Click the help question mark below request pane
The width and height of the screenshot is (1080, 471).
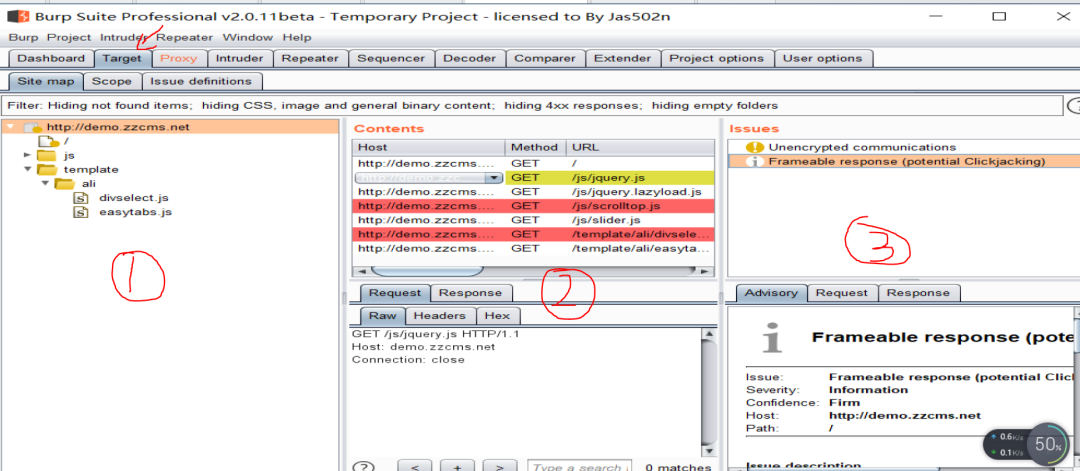pyautogui.click(x=362, y=467)
